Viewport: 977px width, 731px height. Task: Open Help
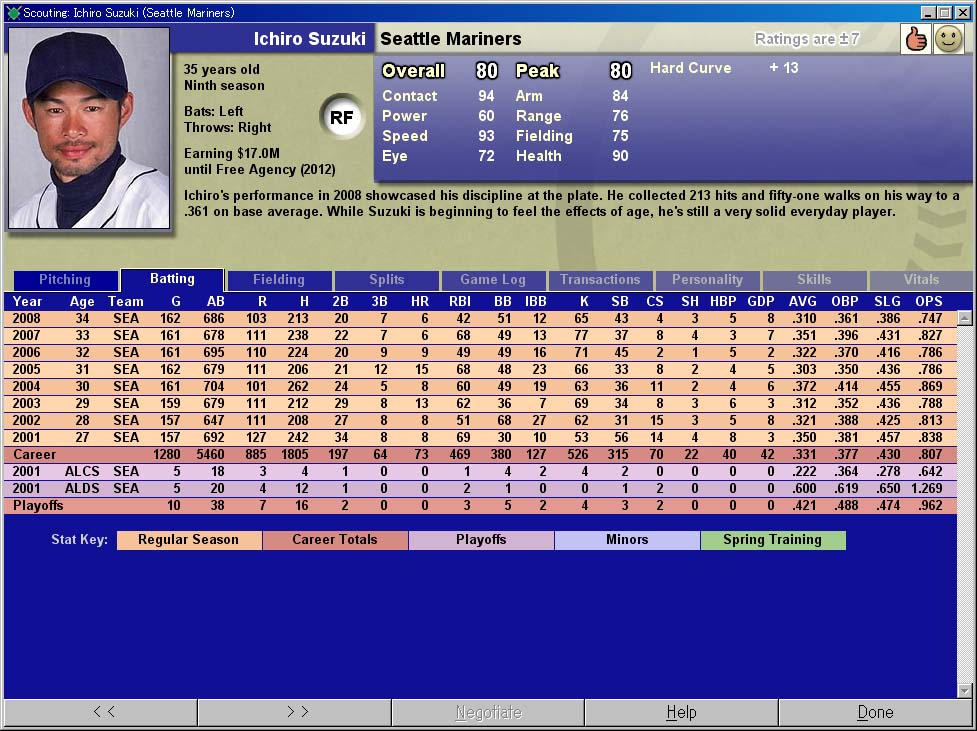[682, 712]
